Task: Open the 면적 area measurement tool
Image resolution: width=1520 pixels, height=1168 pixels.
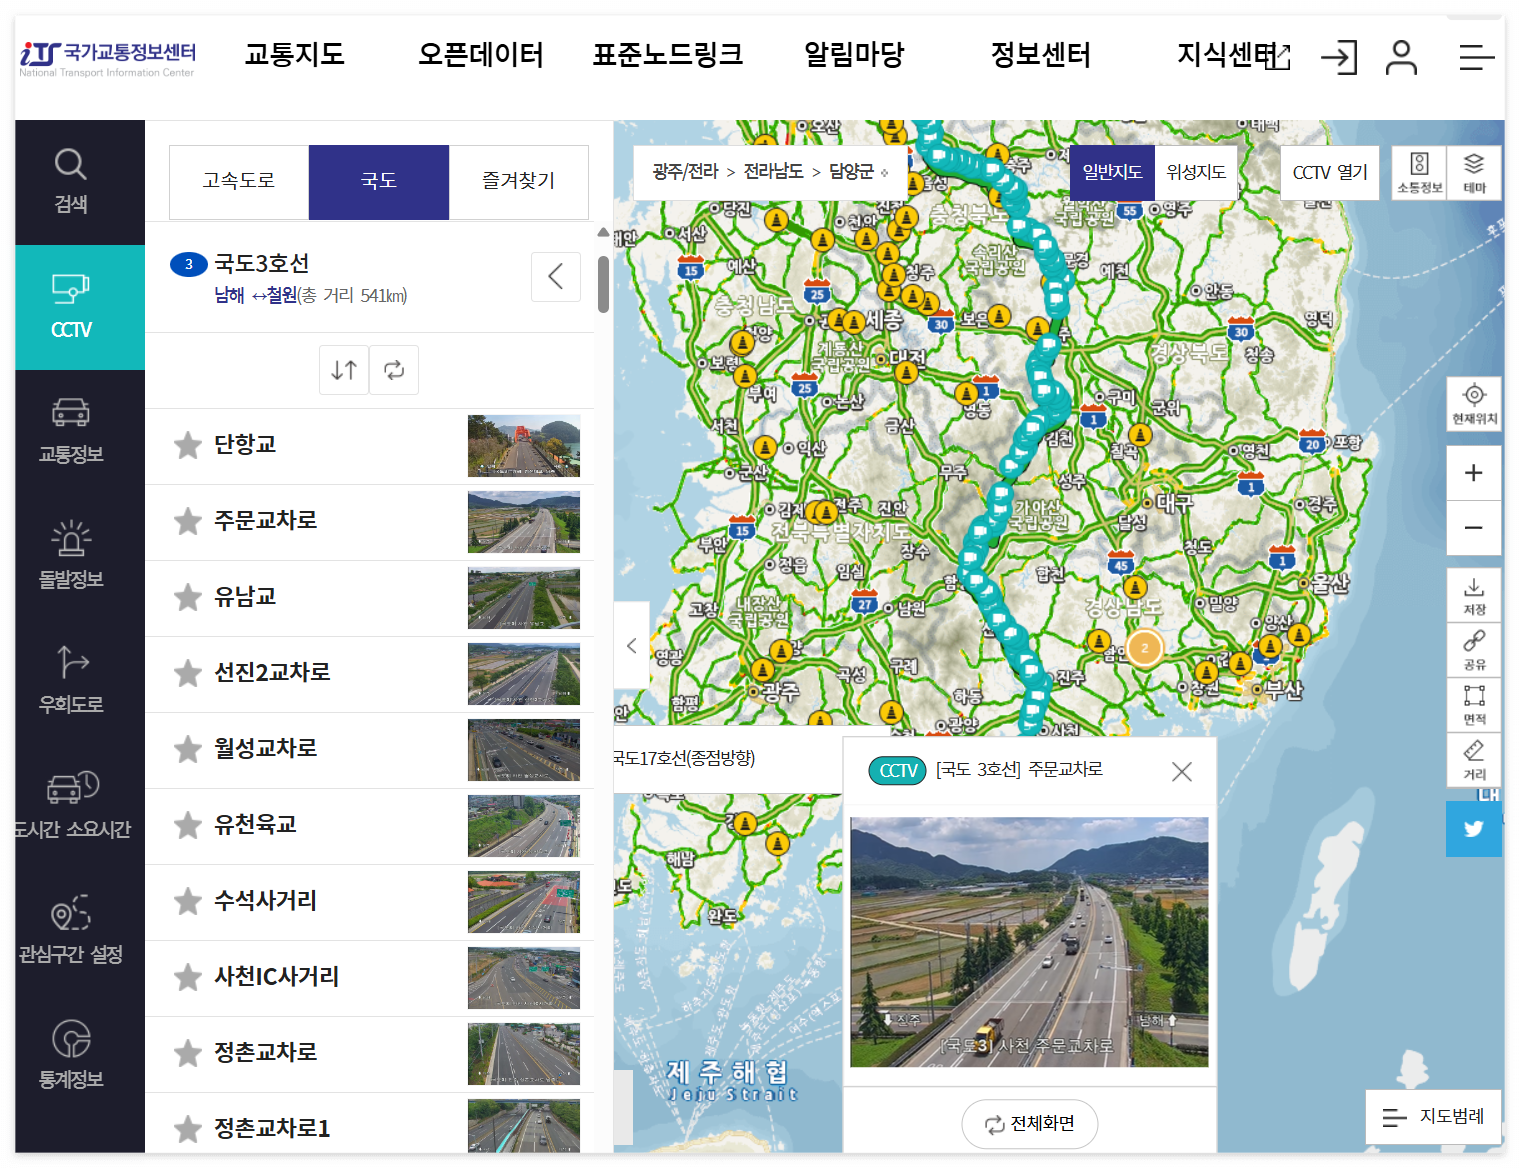Action: coord(1474,704)
